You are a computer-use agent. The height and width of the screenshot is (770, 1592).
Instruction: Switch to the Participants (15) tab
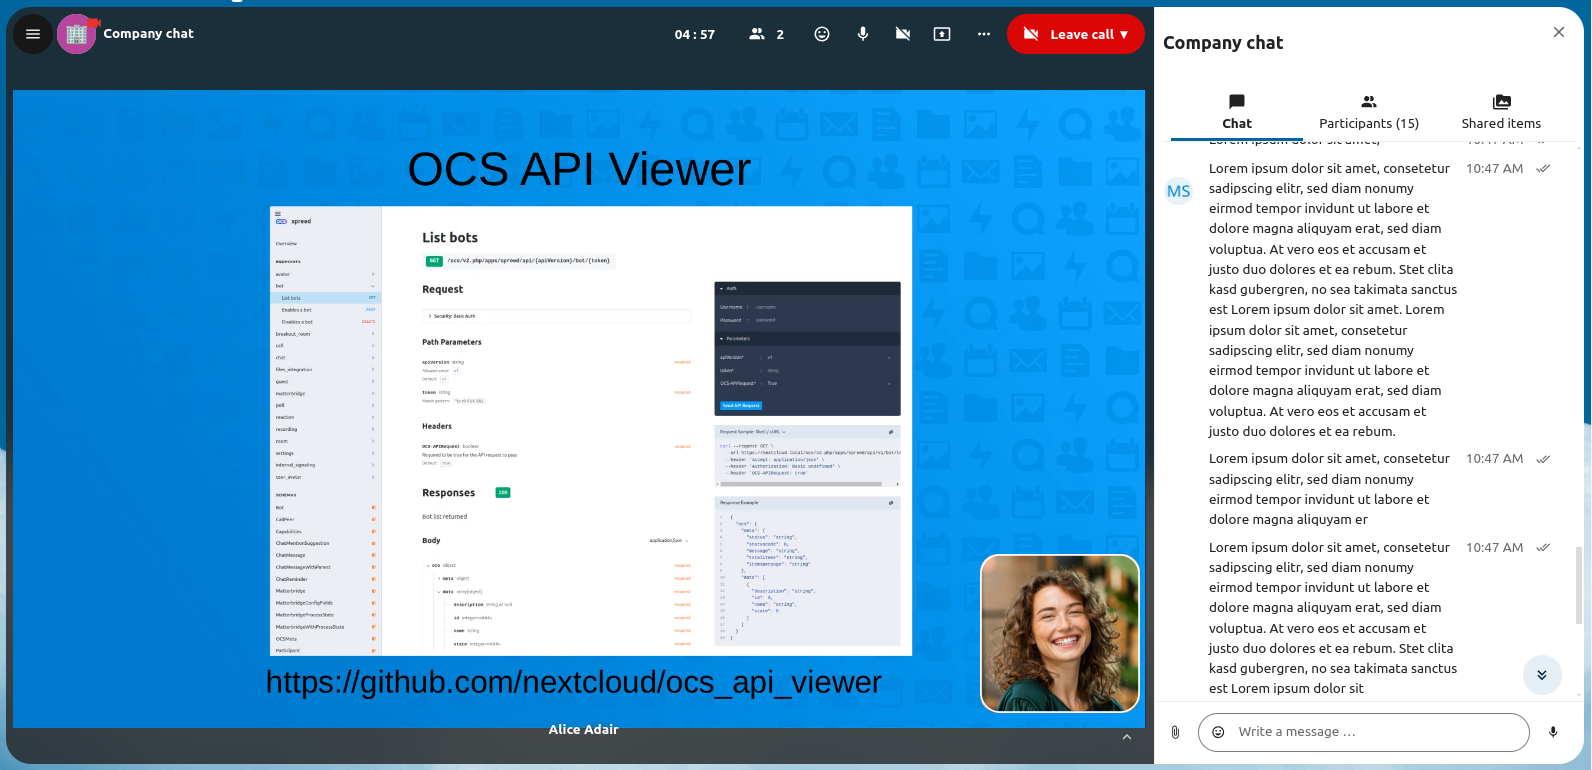tap(1368, 112)
